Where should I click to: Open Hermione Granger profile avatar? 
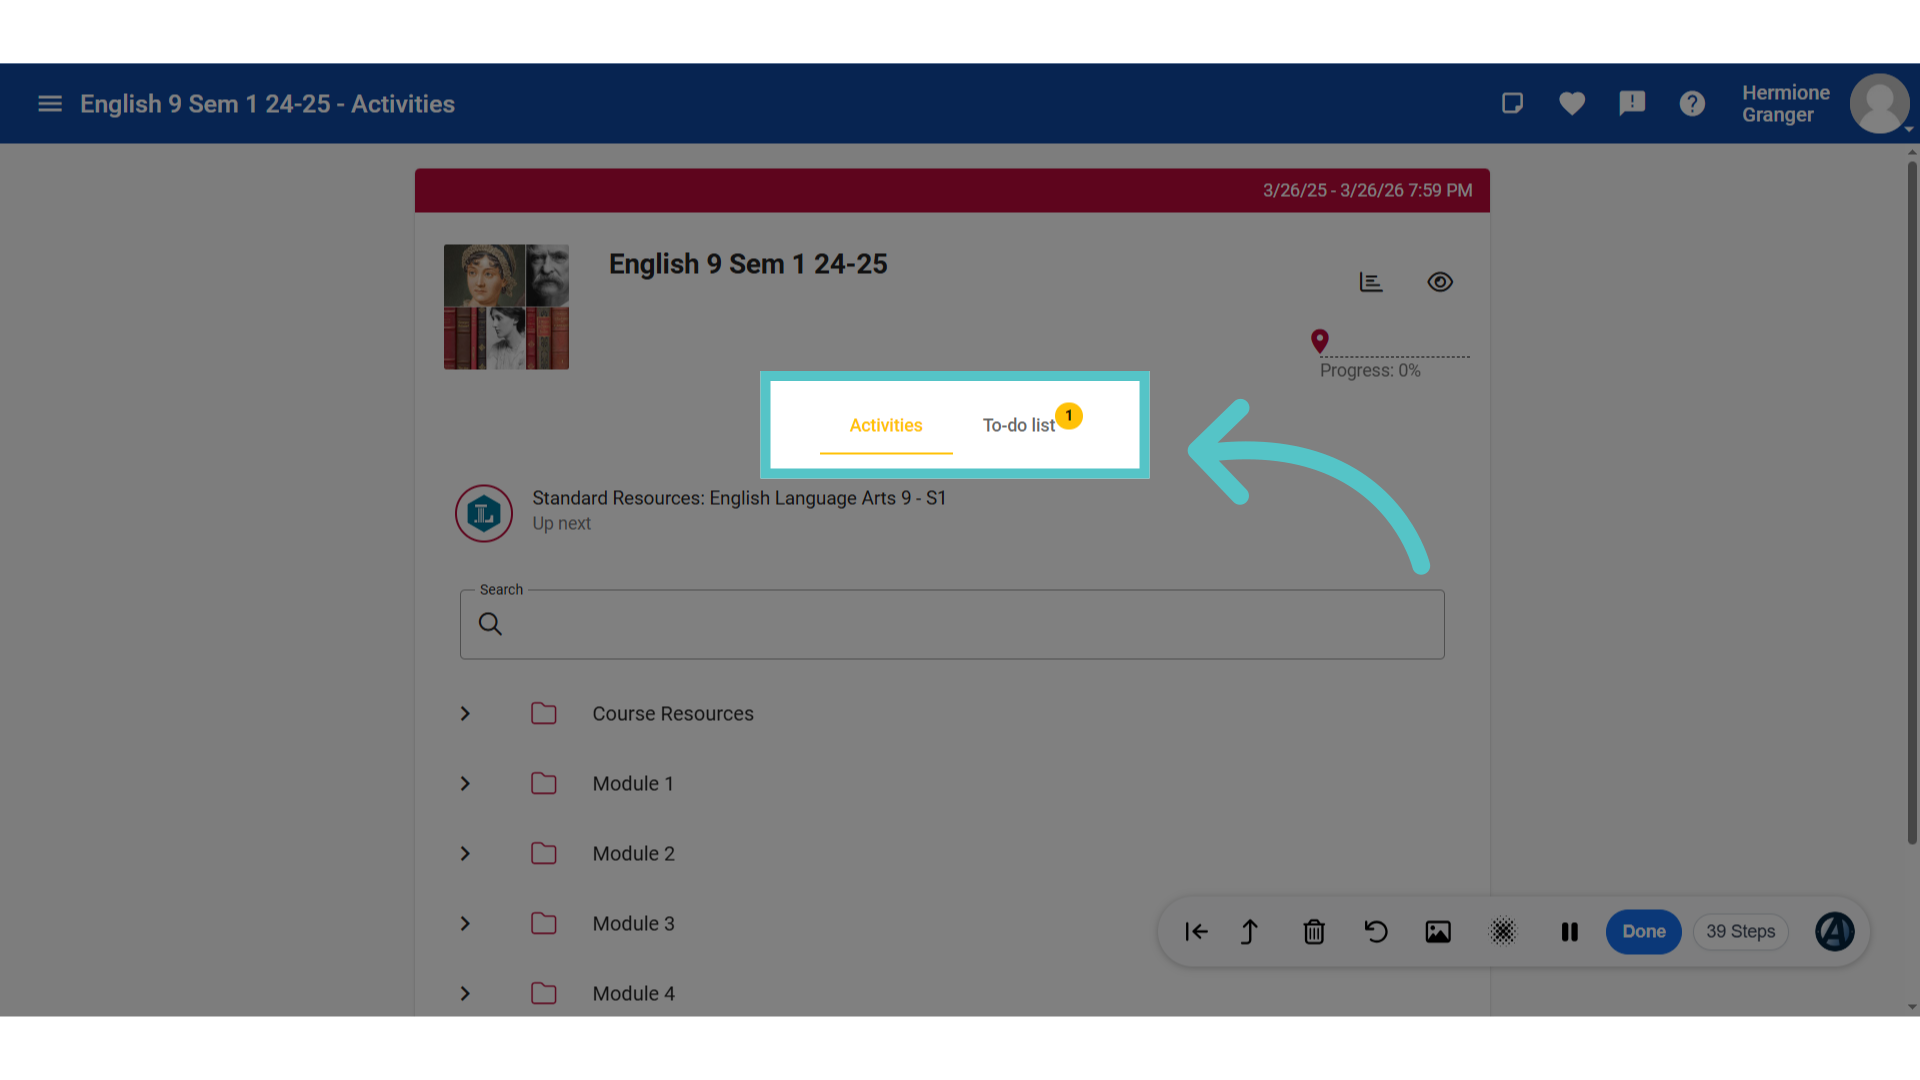pyautogui.click(x=1880, y=103)
